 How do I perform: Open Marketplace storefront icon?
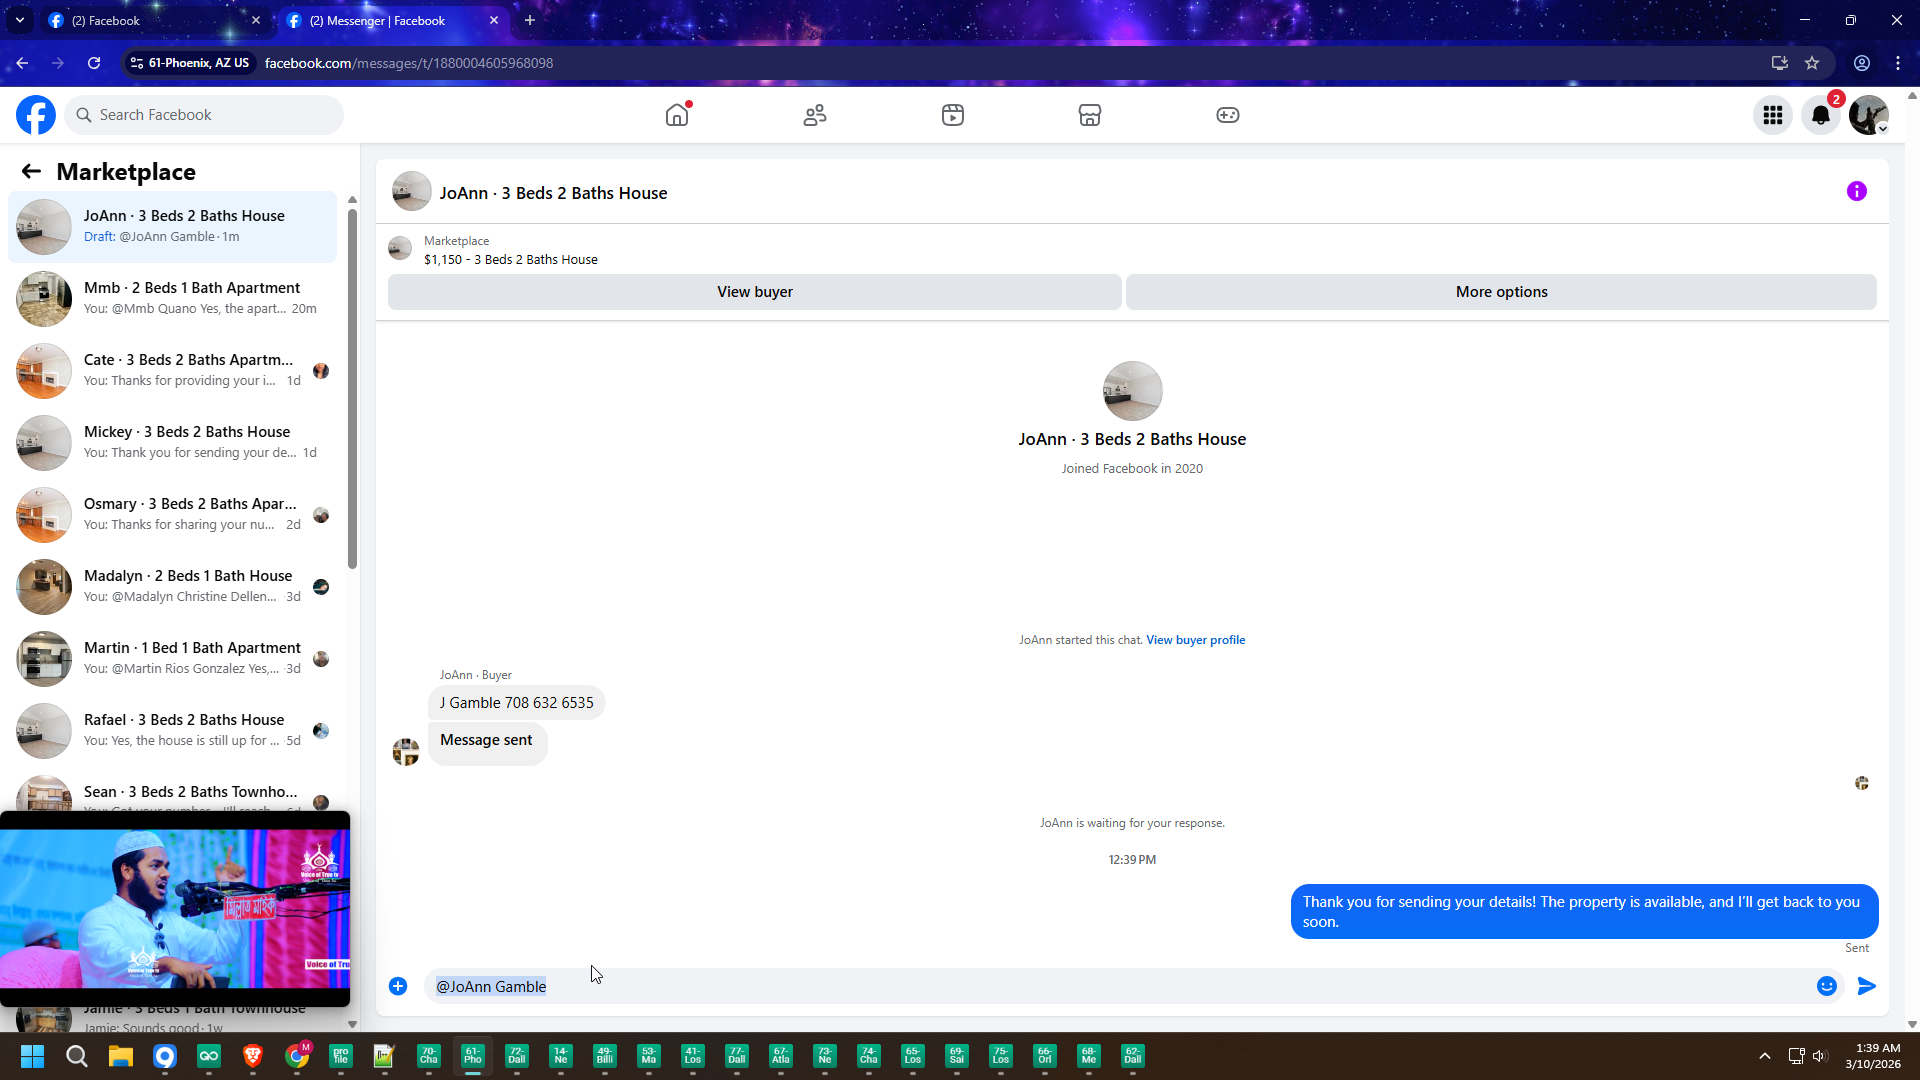1090,115
